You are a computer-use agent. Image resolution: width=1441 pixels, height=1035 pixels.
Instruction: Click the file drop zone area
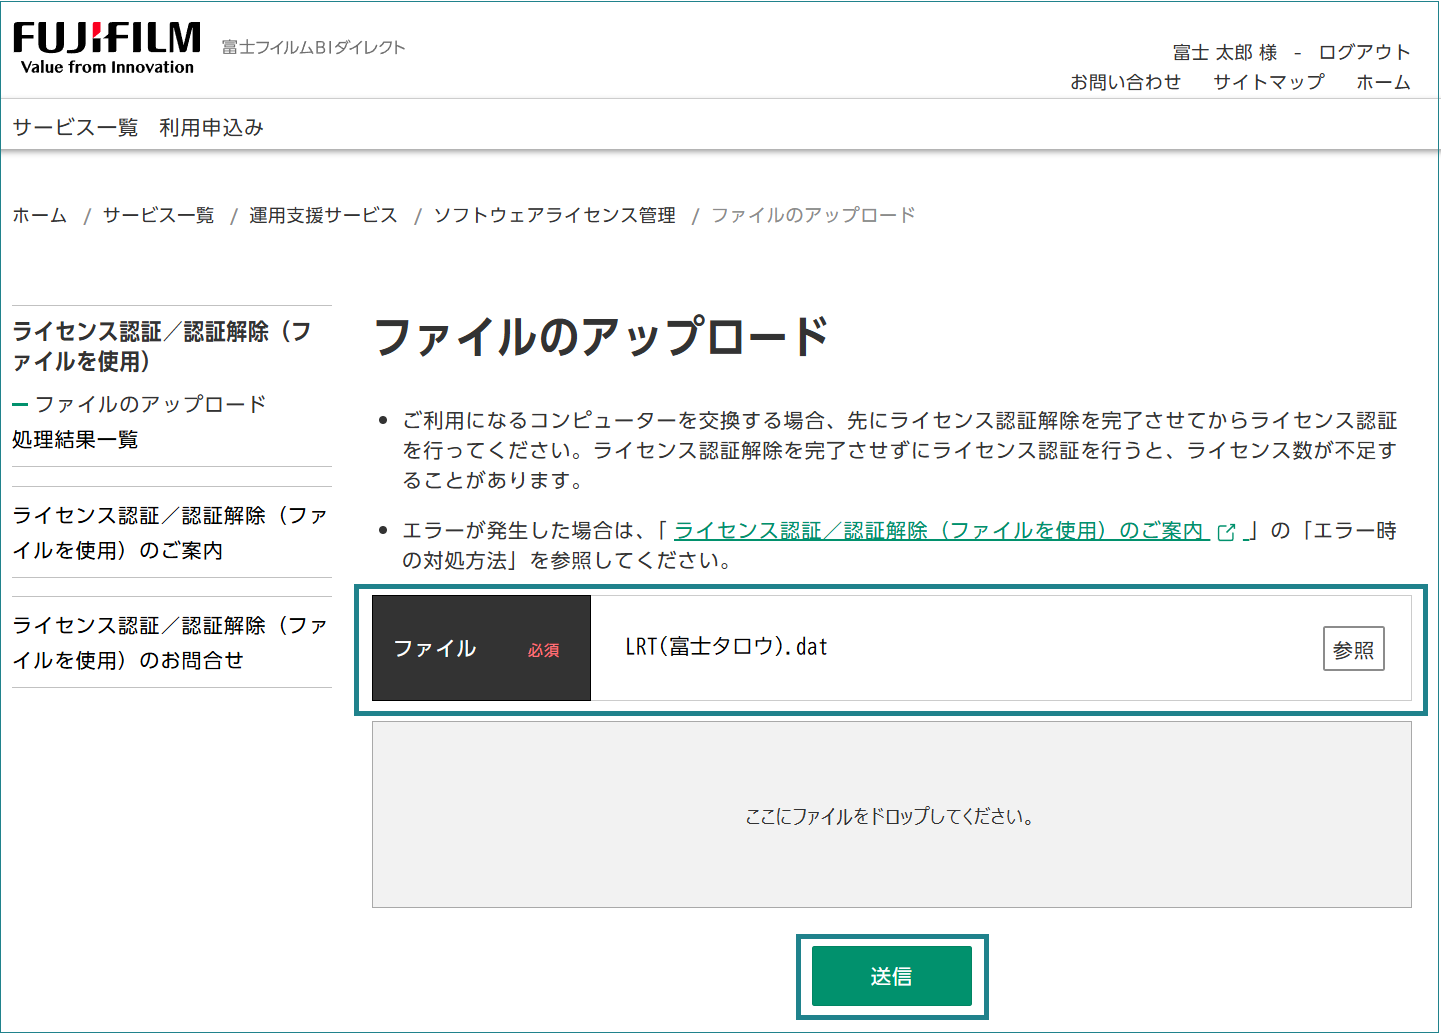pos(891,815)
